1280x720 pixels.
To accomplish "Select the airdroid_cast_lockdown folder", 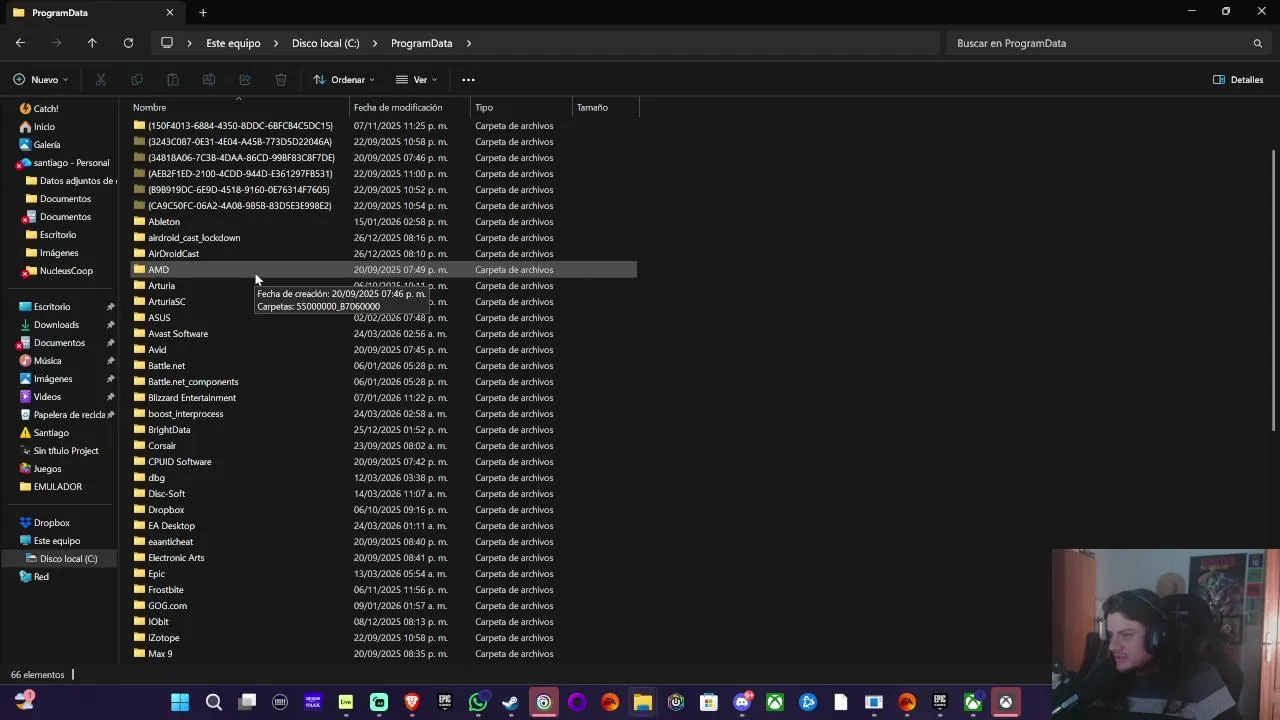I will click(384, 238).
